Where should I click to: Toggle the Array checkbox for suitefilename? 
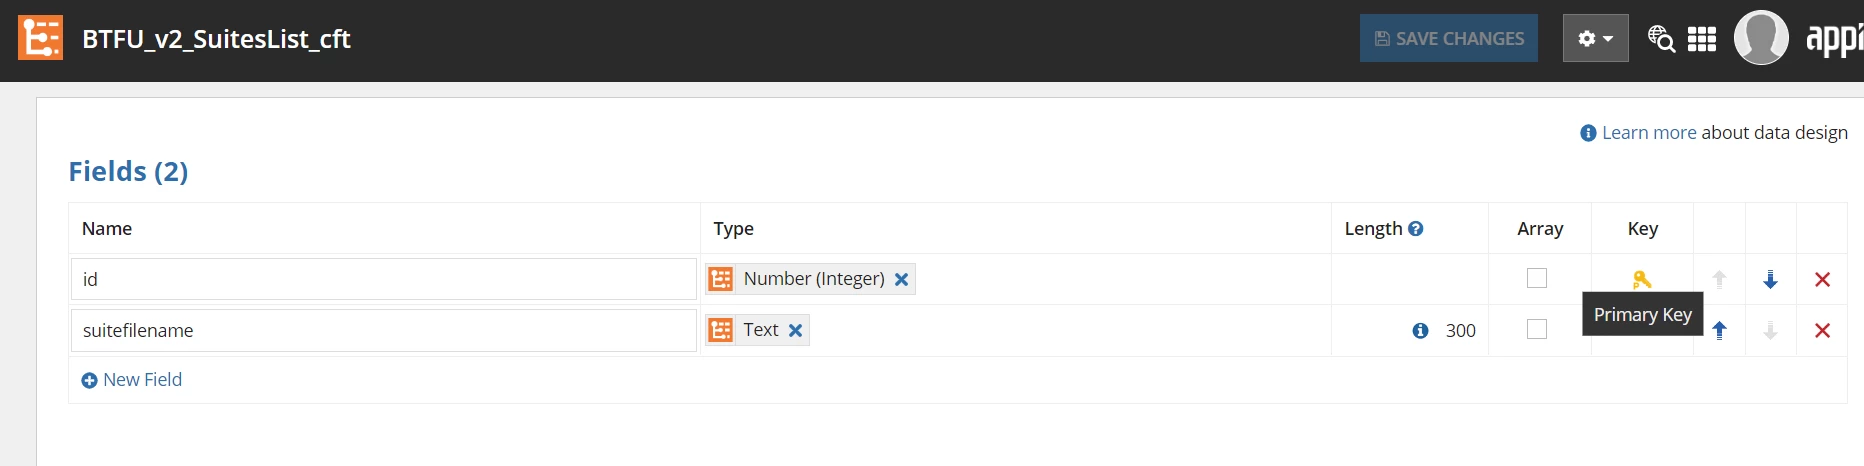coord(1537,329)
